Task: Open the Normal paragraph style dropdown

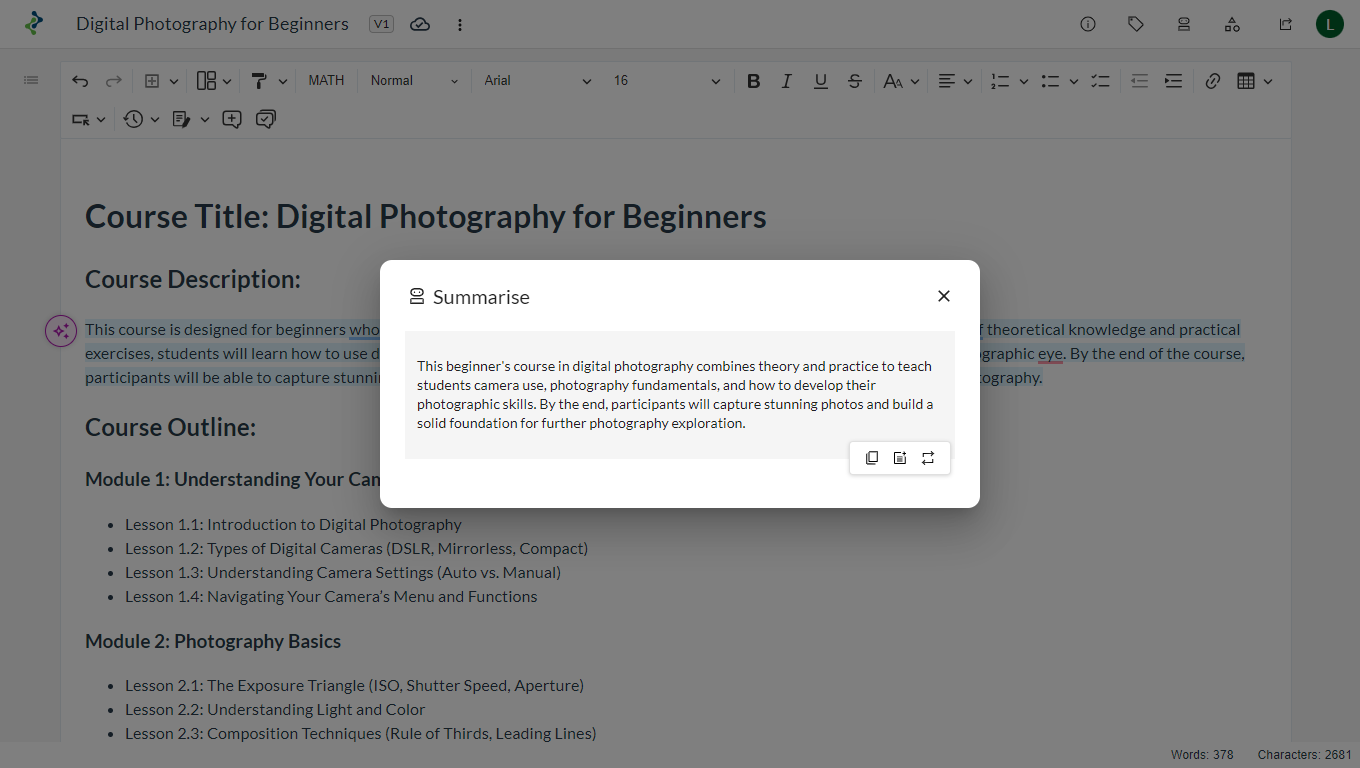Action: [x=414, y=81]
